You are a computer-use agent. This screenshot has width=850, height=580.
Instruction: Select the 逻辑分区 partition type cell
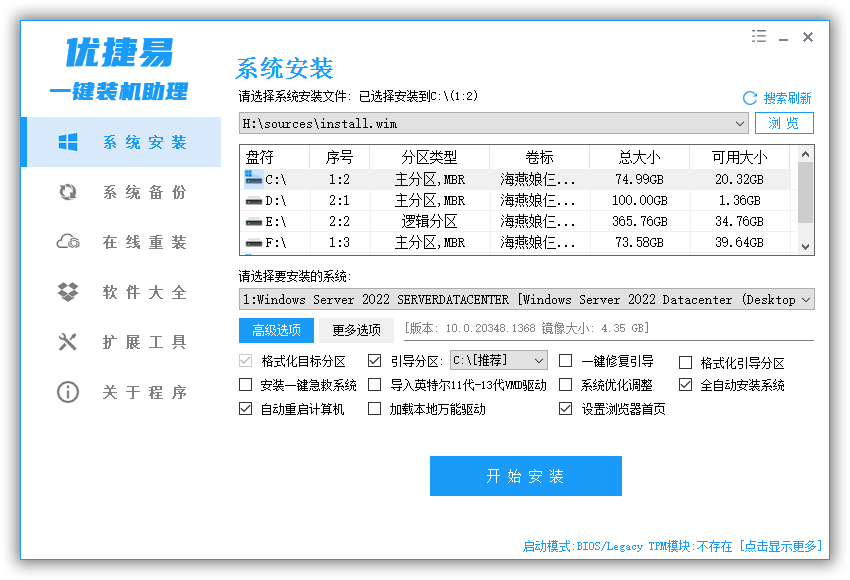coord(429,222)
